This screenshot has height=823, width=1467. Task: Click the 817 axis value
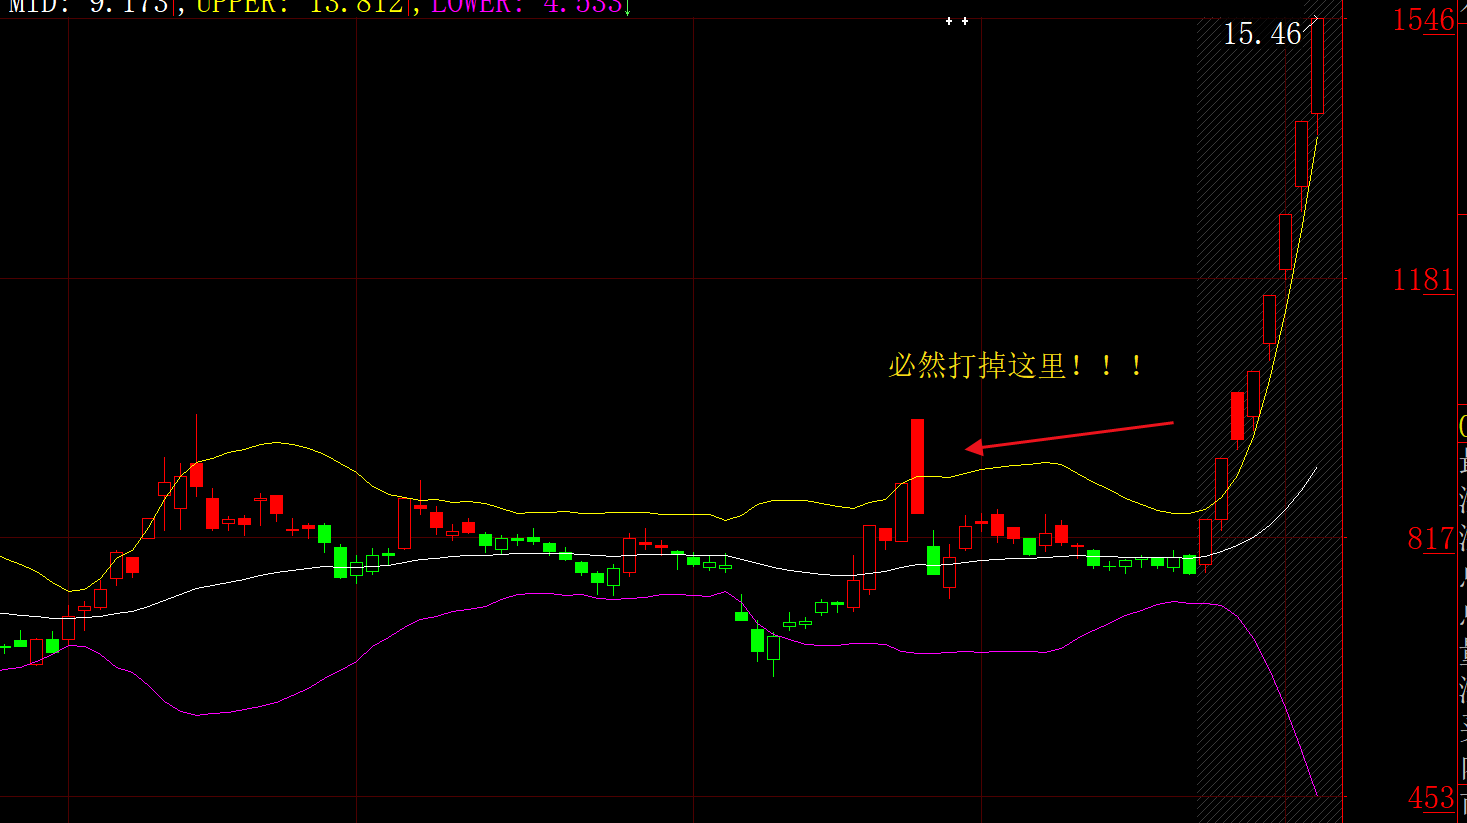1431,539
